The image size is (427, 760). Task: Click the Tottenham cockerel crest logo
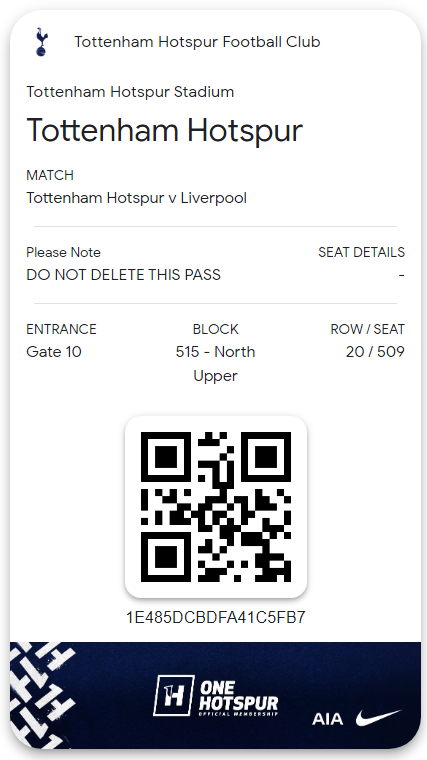tap(42, 42)
